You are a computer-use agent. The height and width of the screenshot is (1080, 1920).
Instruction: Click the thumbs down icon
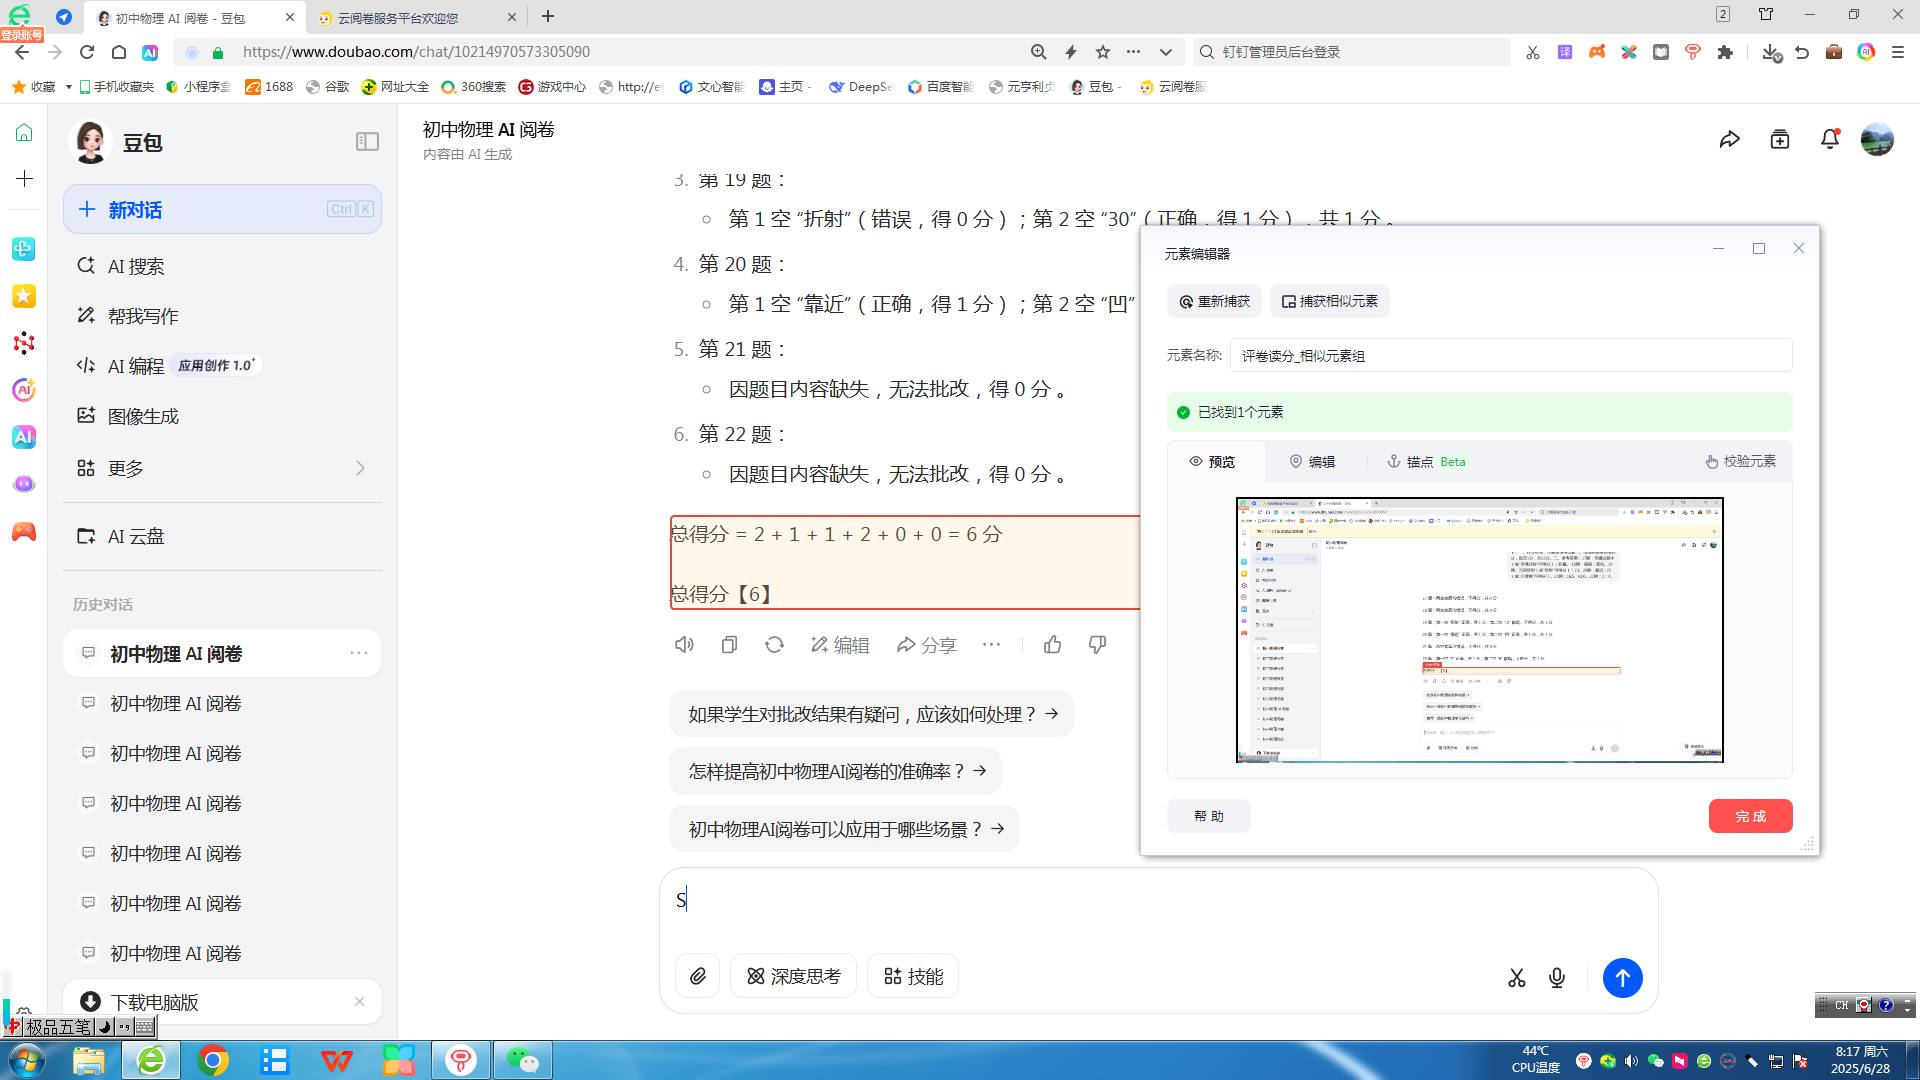coord(1097,645)
